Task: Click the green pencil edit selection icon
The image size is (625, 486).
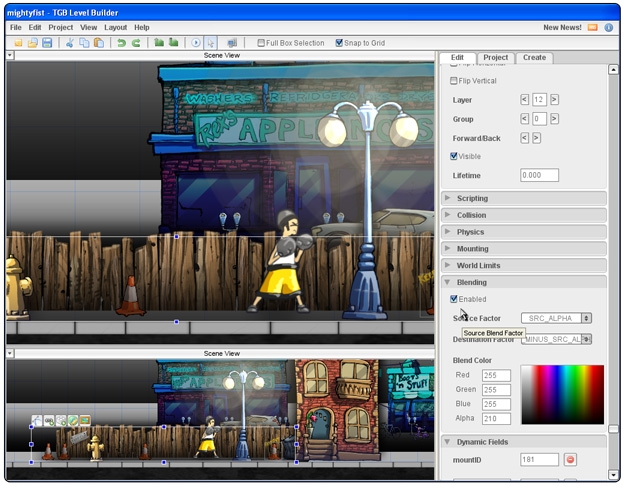Action: pos(73,420)
